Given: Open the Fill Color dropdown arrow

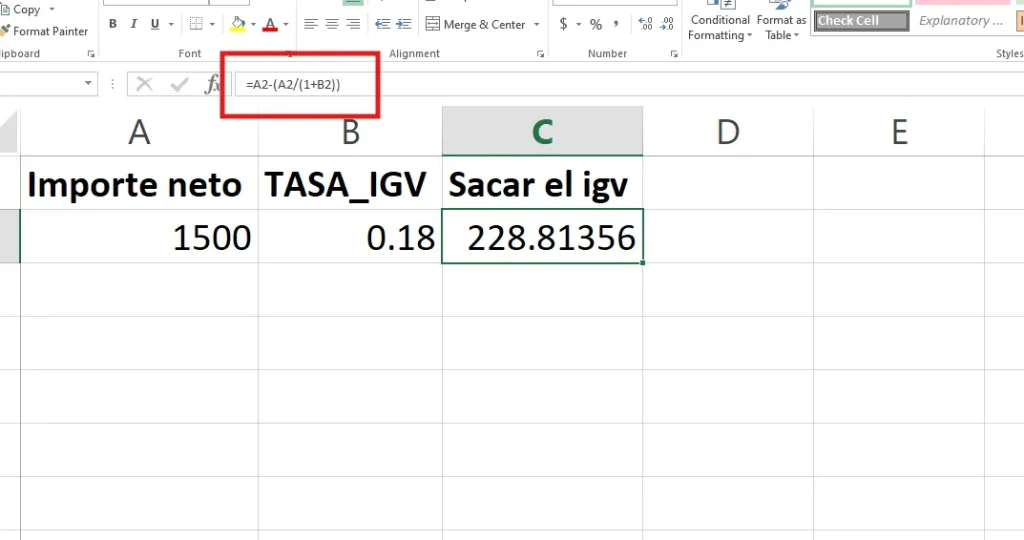Looking at the screenshot, I should (253, 24).
